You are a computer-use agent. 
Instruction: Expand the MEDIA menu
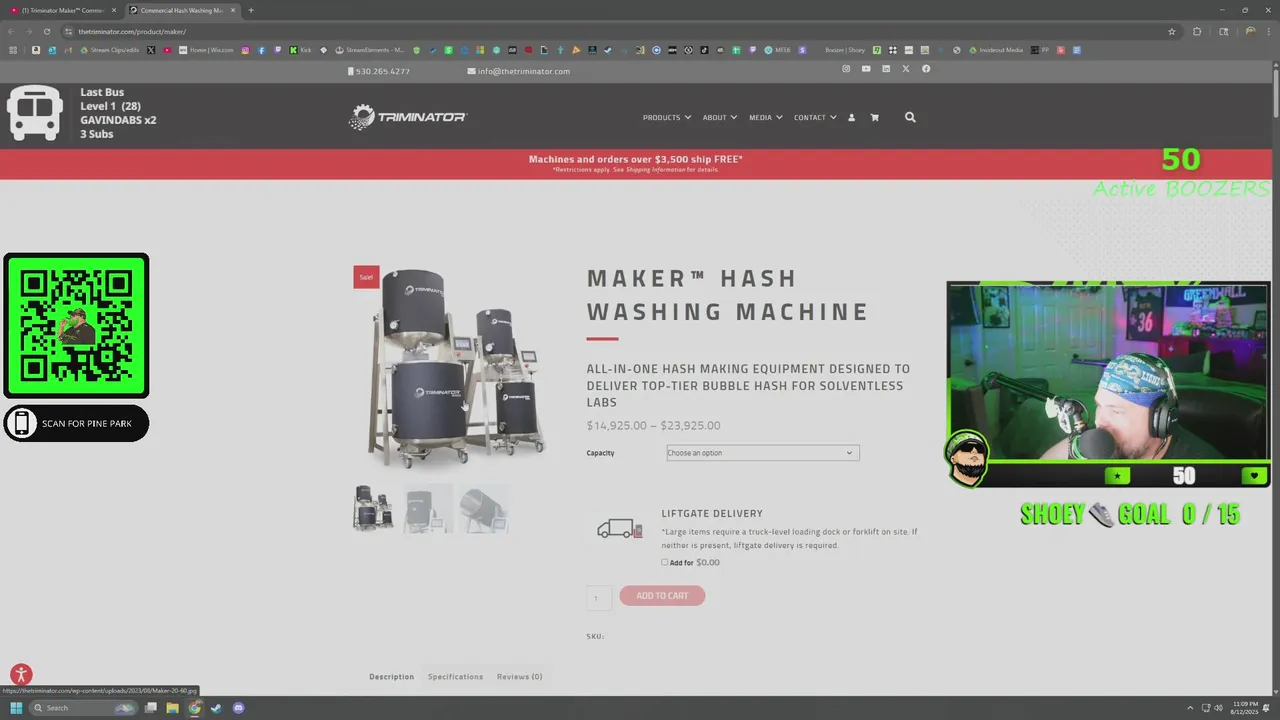(765, 117)
